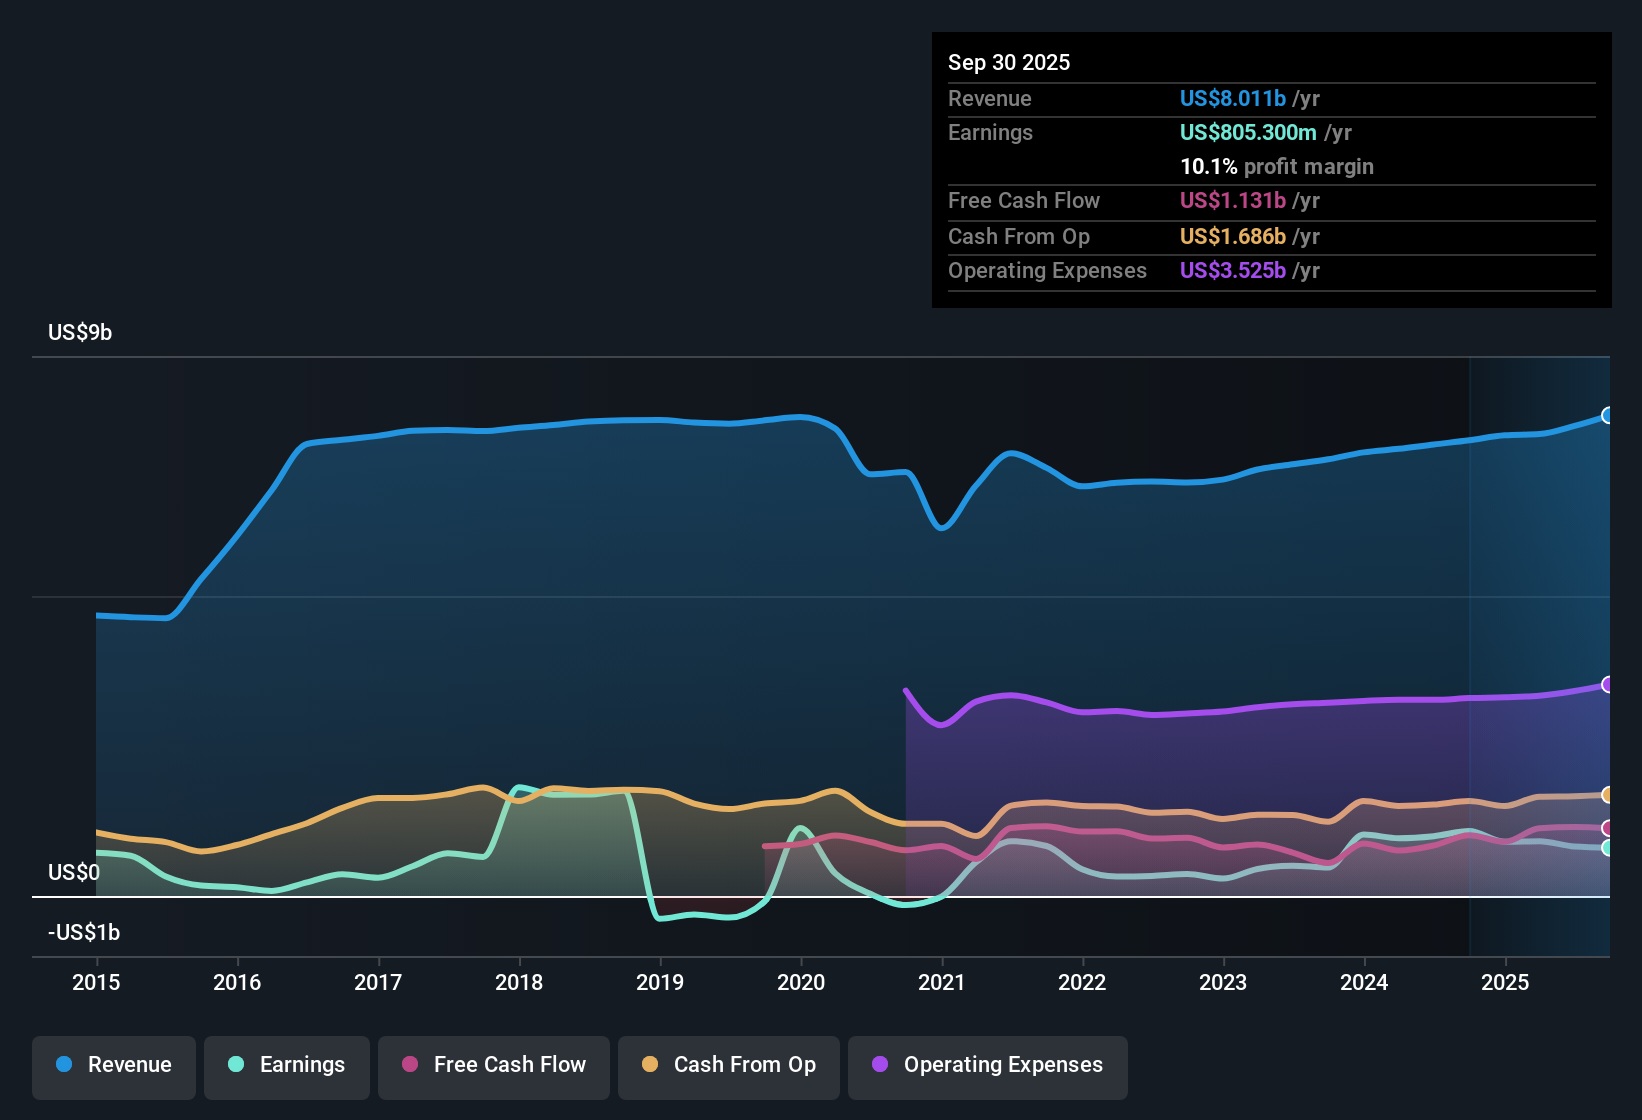The width and height of the screenshot is (1642, 1120).
Task: Click the US$8.011b Revenue value
Action: 1232,98
